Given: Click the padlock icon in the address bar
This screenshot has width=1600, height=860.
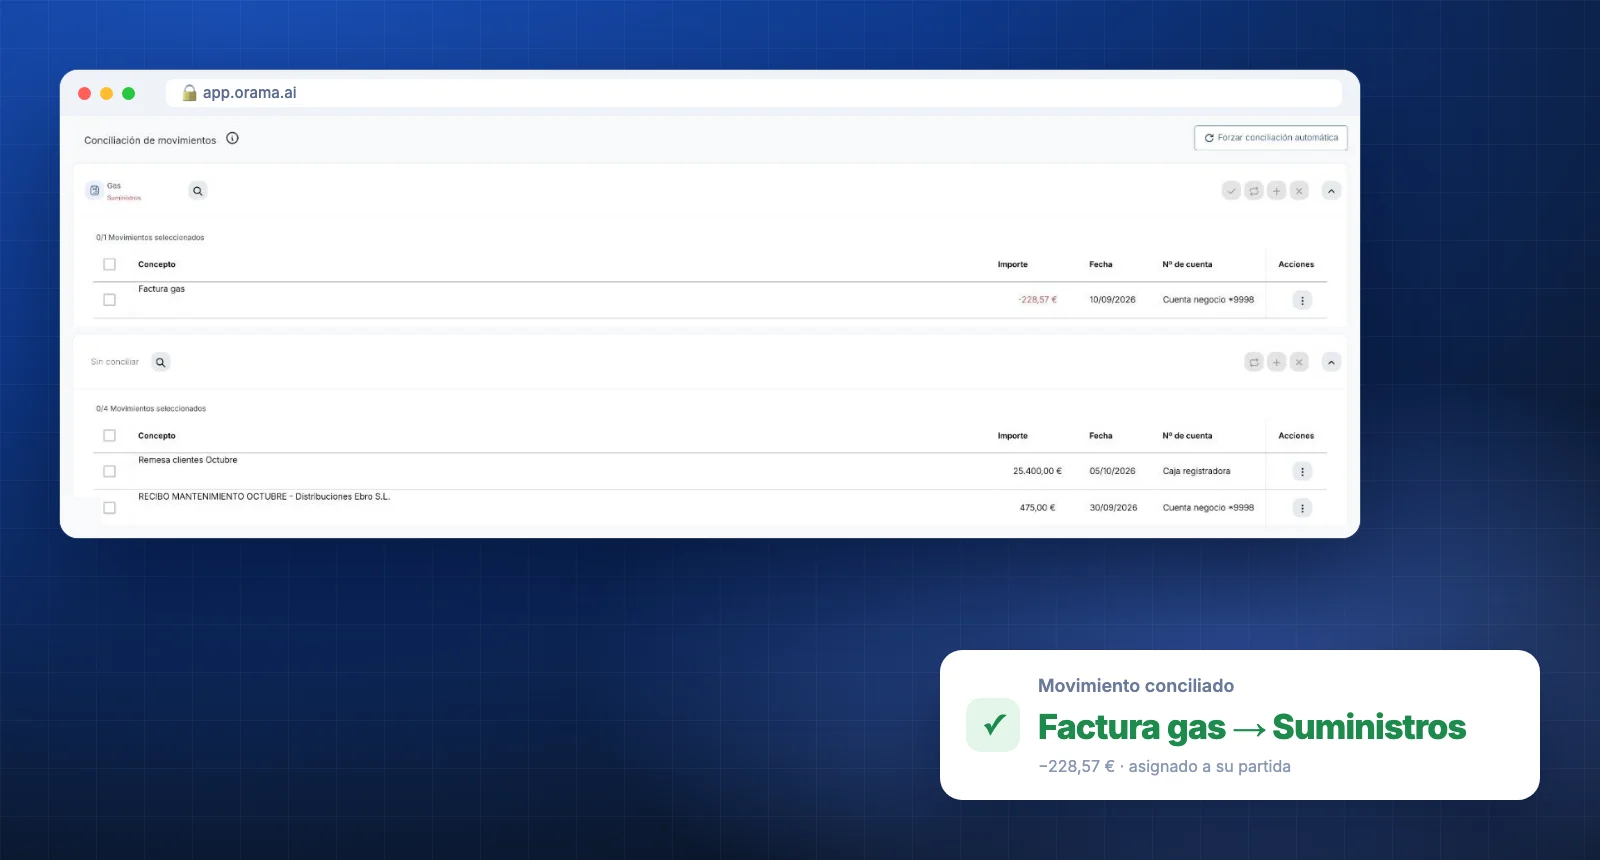Looking at the screenshot, I should (x=189, y=93).
